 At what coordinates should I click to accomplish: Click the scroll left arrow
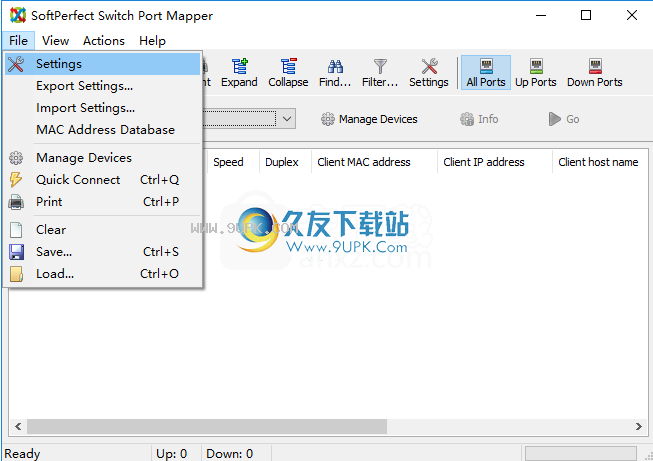click(18, 426)
